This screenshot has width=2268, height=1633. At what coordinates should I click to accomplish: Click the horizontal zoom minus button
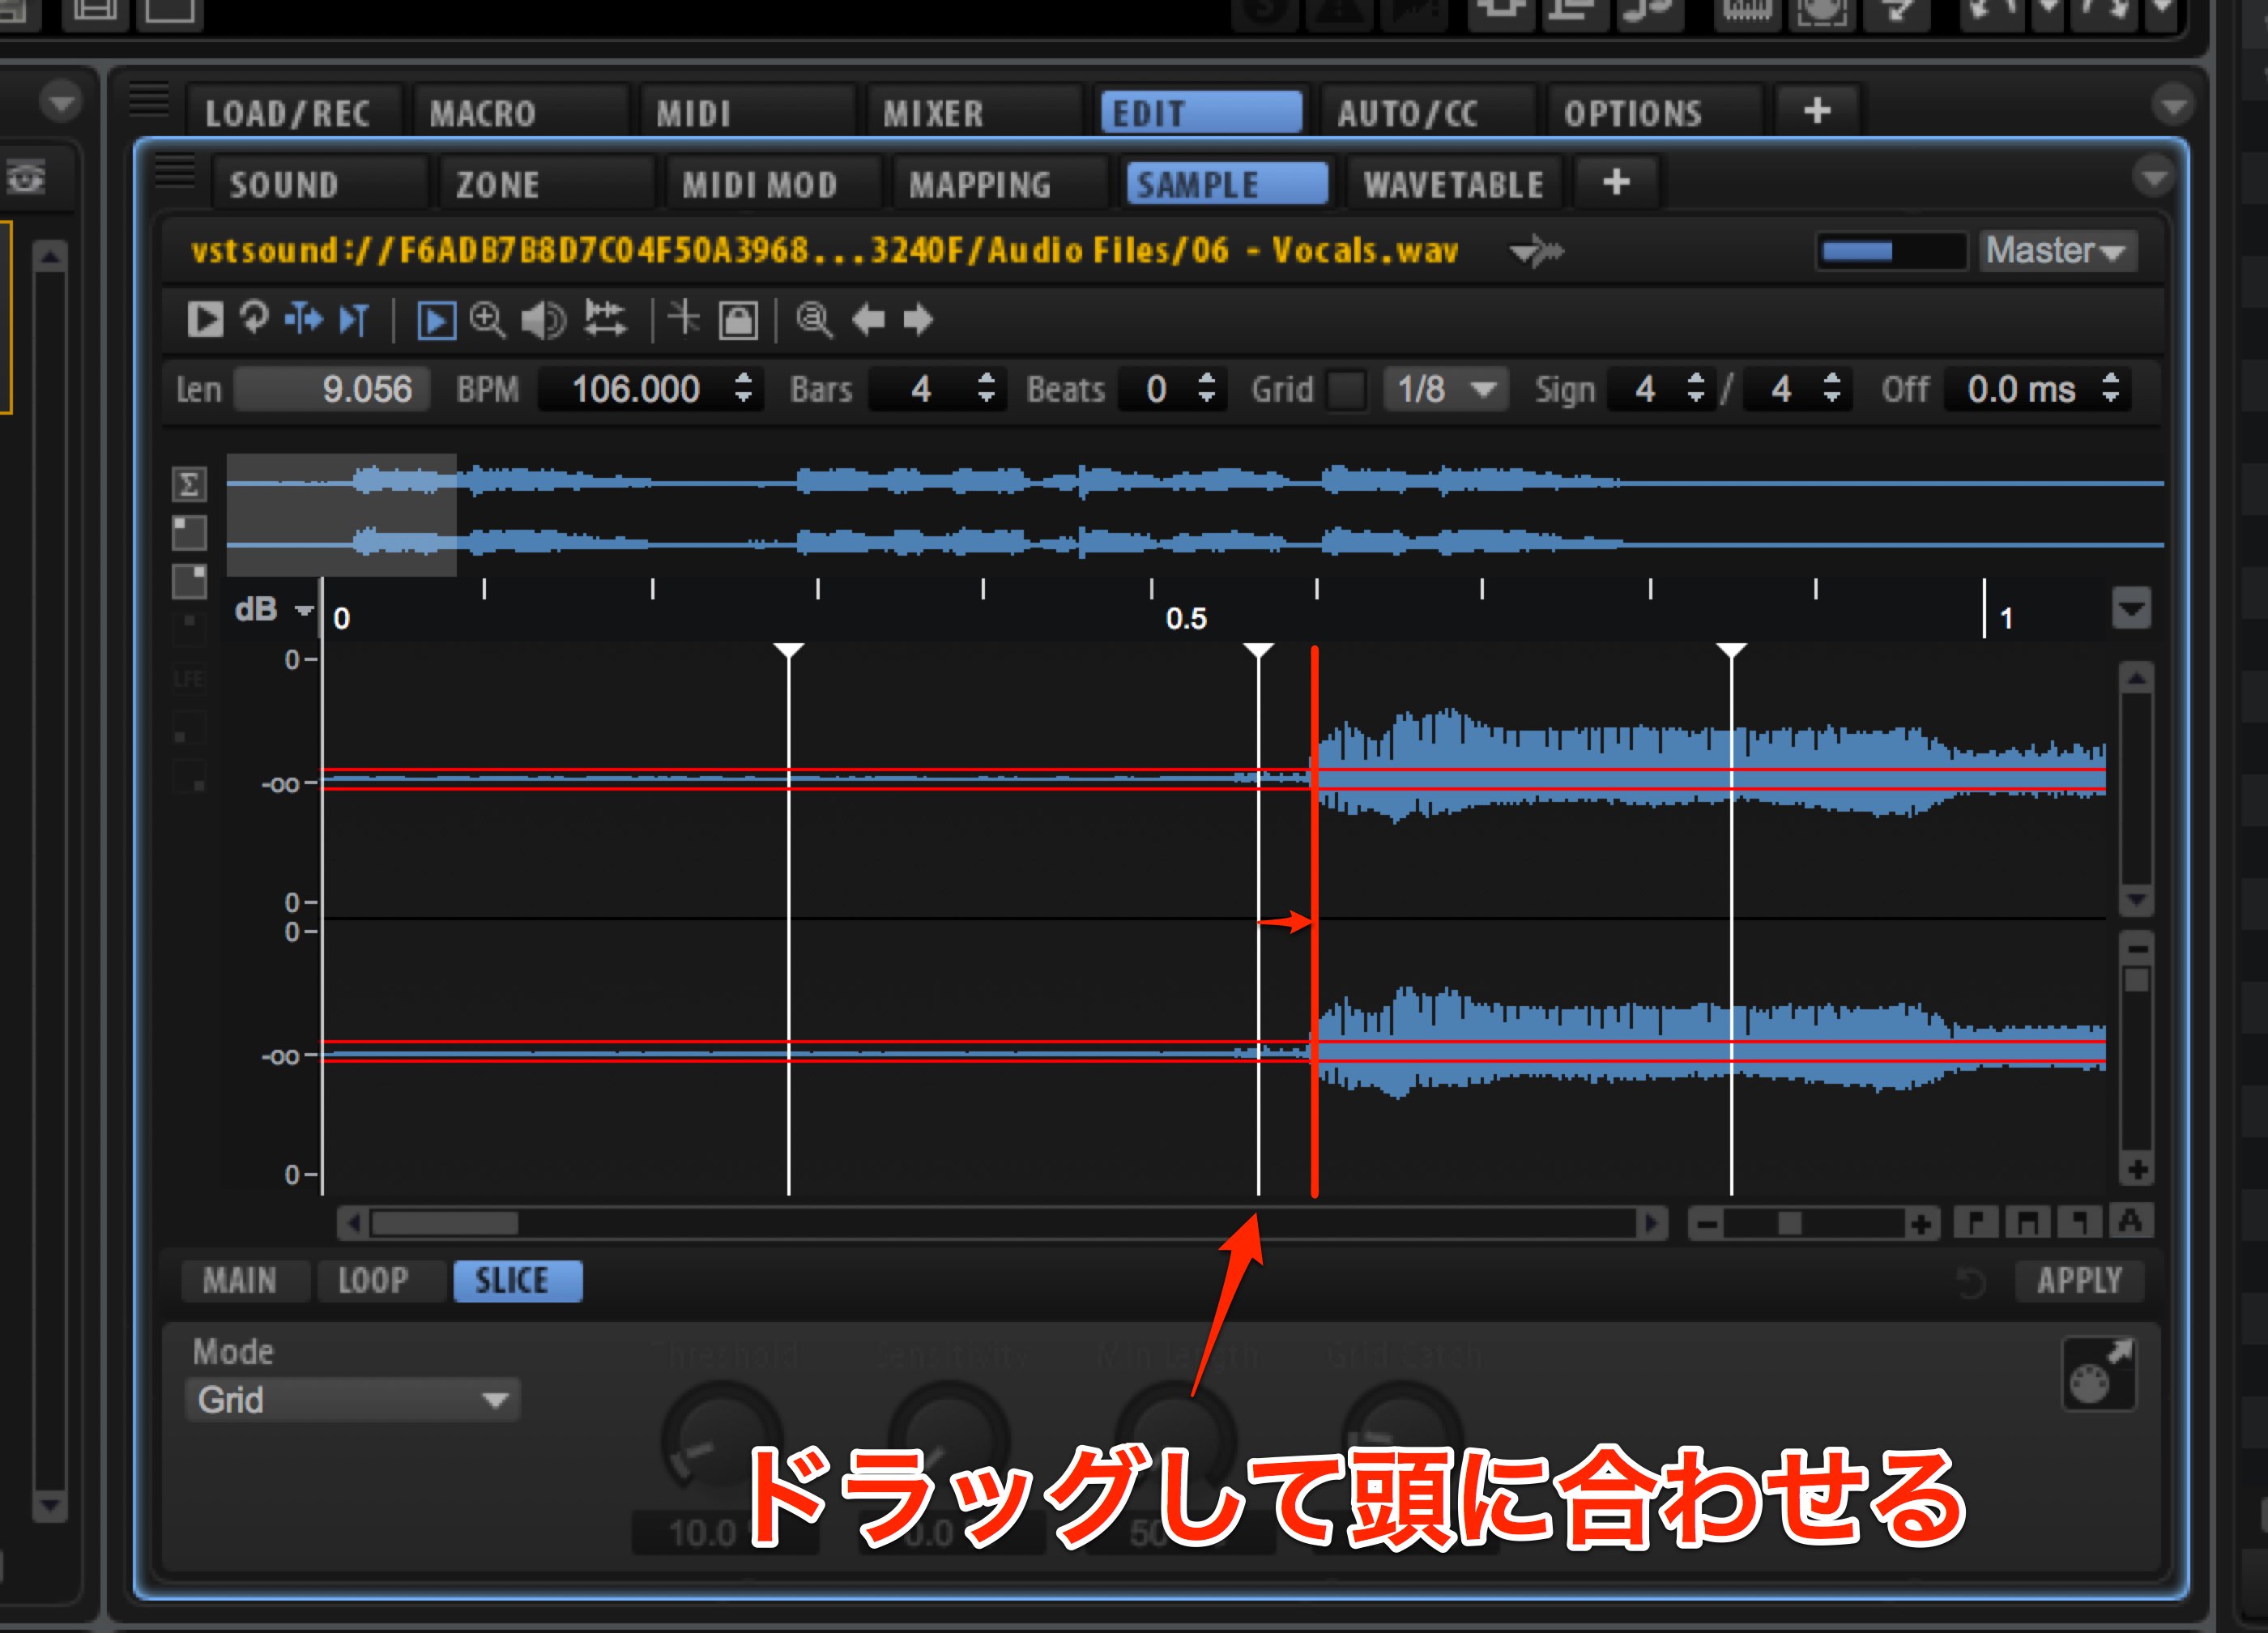click(1707, 1224)
